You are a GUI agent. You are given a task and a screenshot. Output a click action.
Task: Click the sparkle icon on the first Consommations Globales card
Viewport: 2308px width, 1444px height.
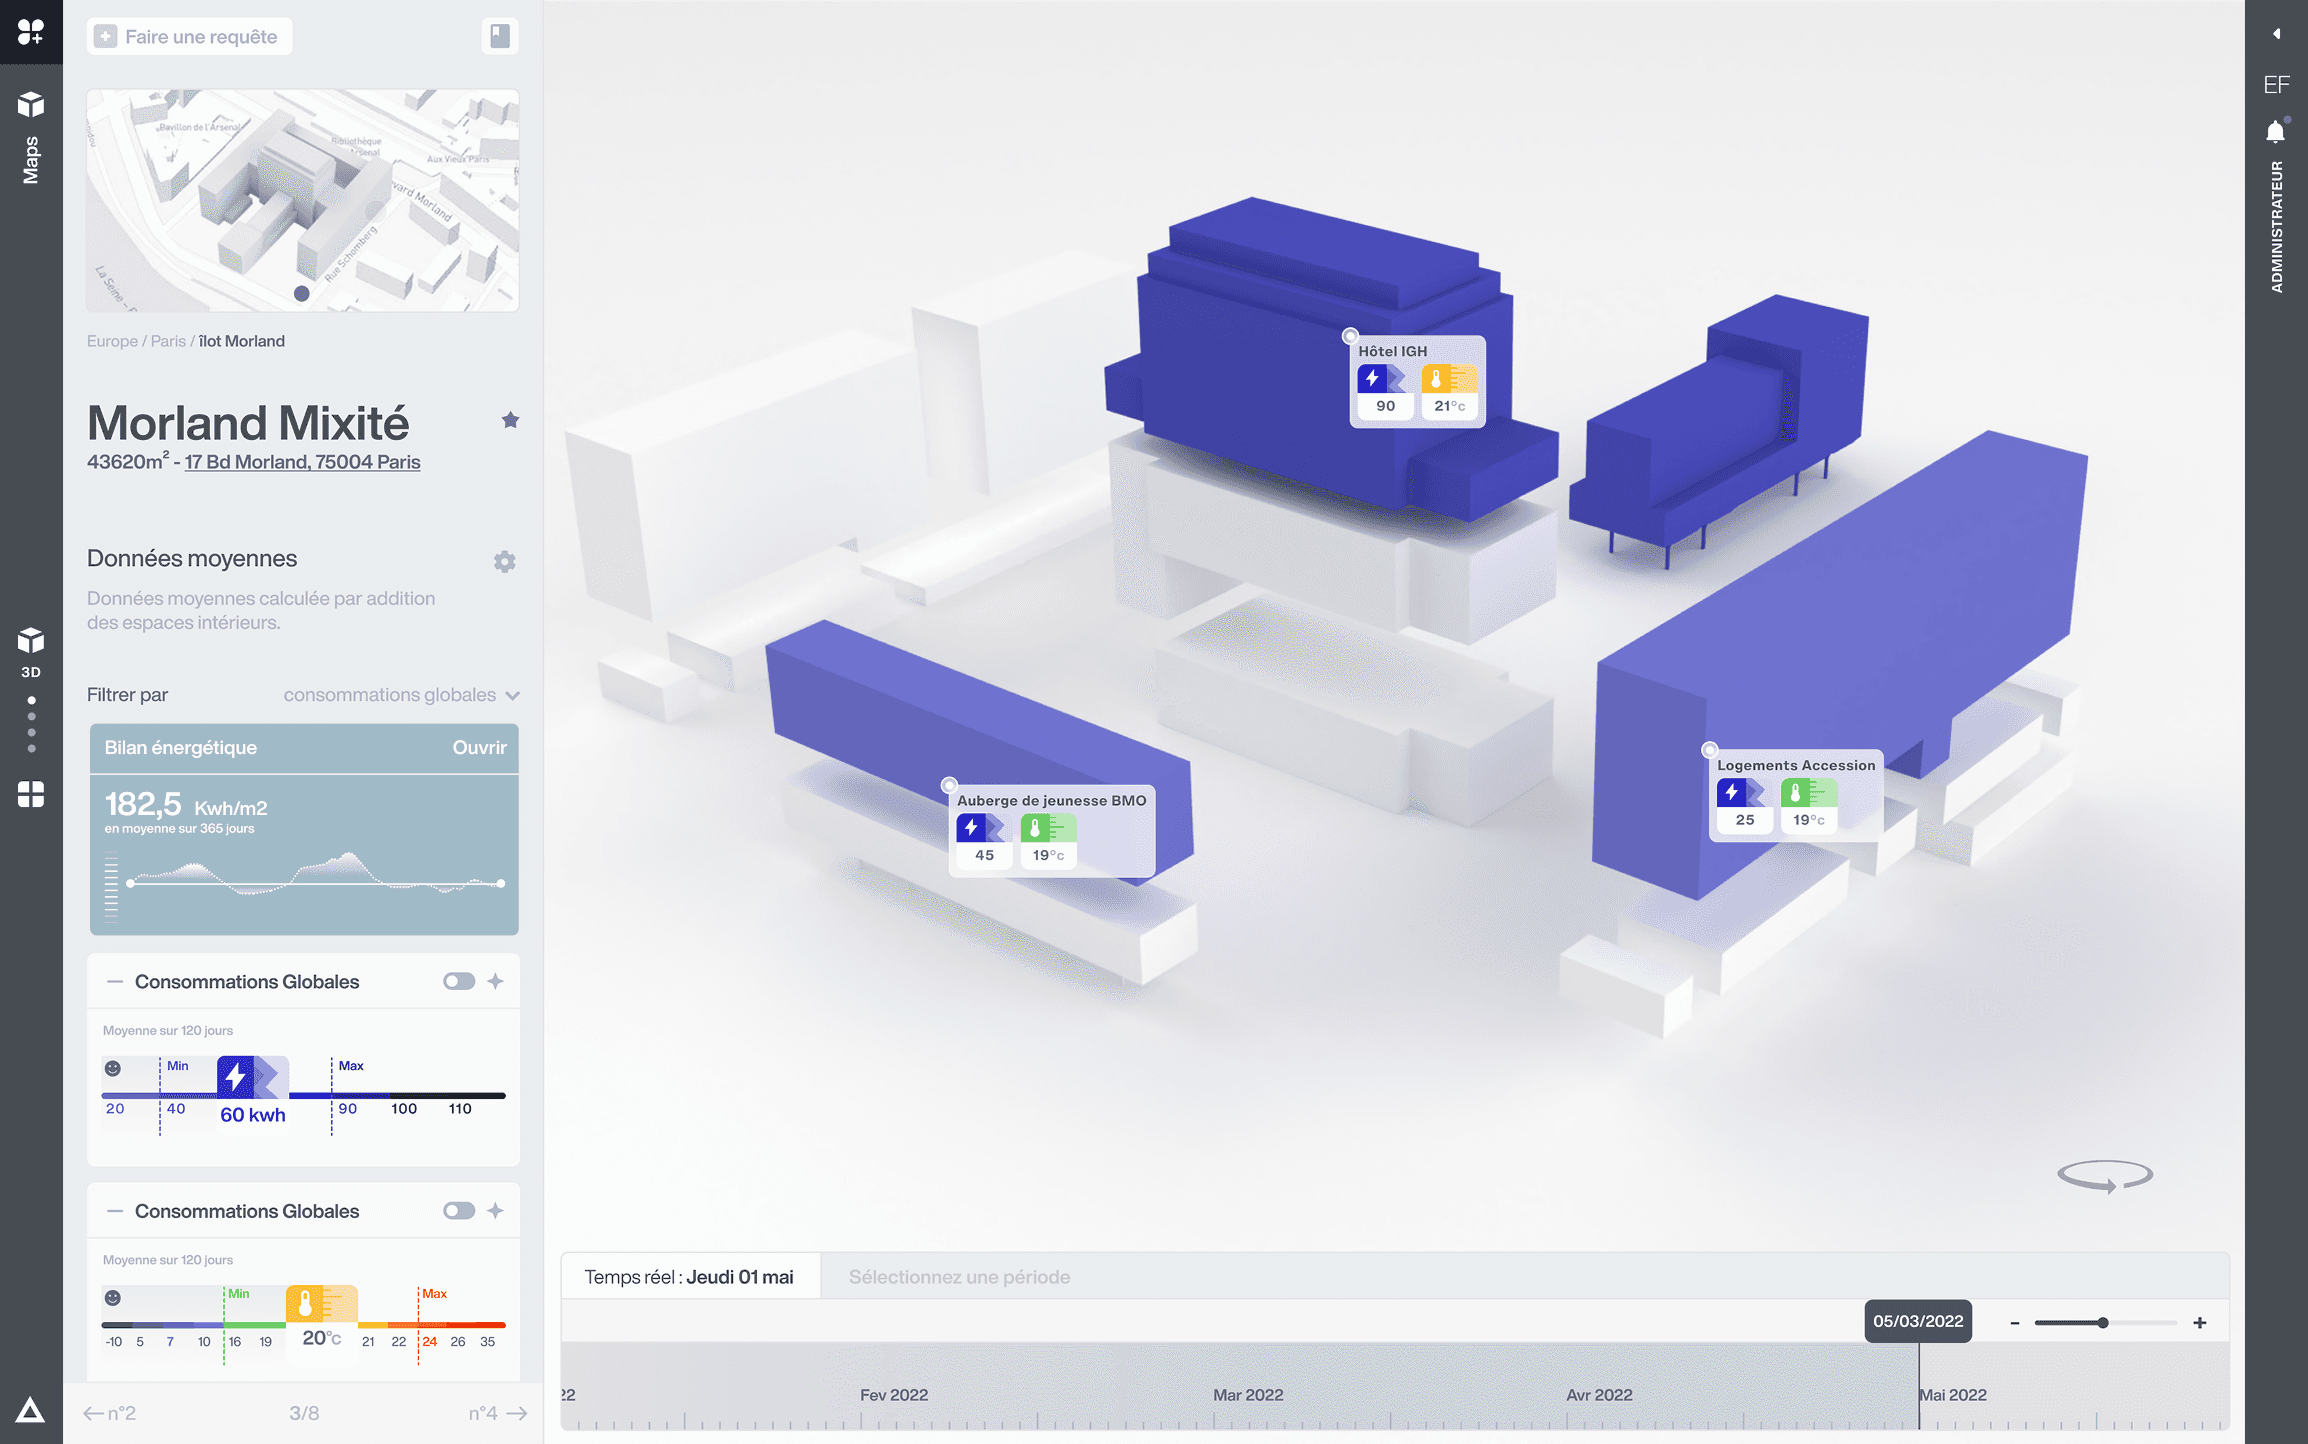(496, 981)
